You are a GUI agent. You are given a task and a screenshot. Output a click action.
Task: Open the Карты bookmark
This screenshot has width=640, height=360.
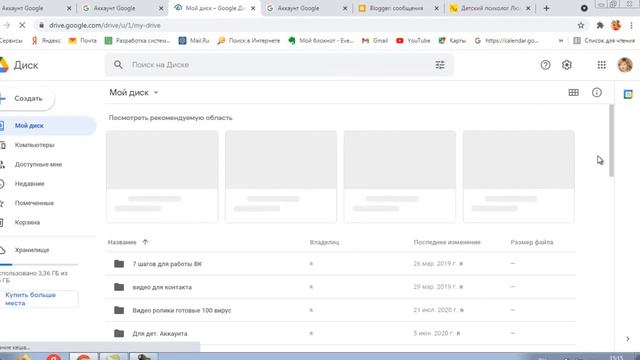click(x=452, y=40)
